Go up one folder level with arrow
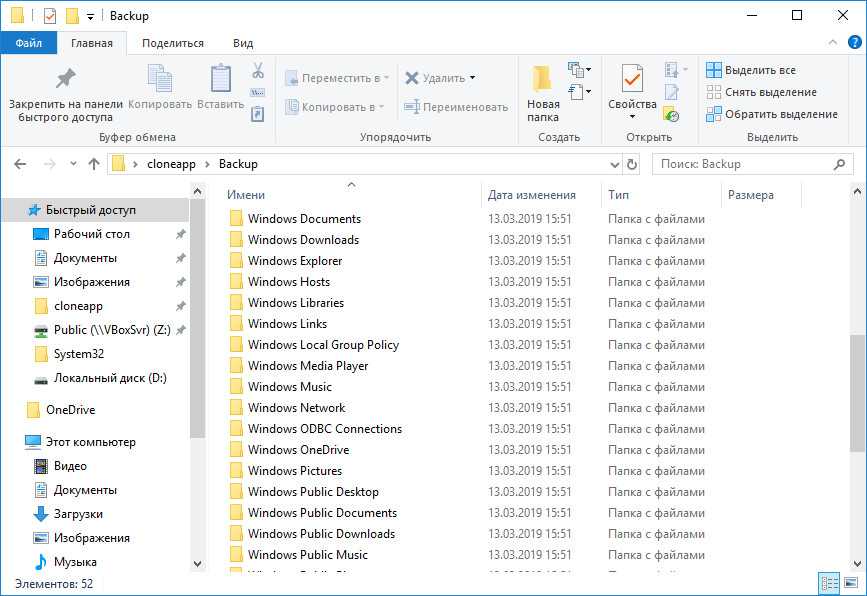The height and width of the screenshot is (596, 867). (x=94, y=164)
